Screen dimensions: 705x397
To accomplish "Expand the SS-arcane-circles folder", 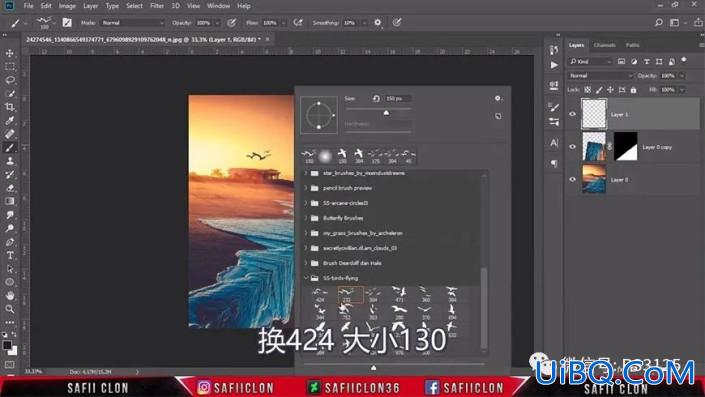I will coord(306,203).
